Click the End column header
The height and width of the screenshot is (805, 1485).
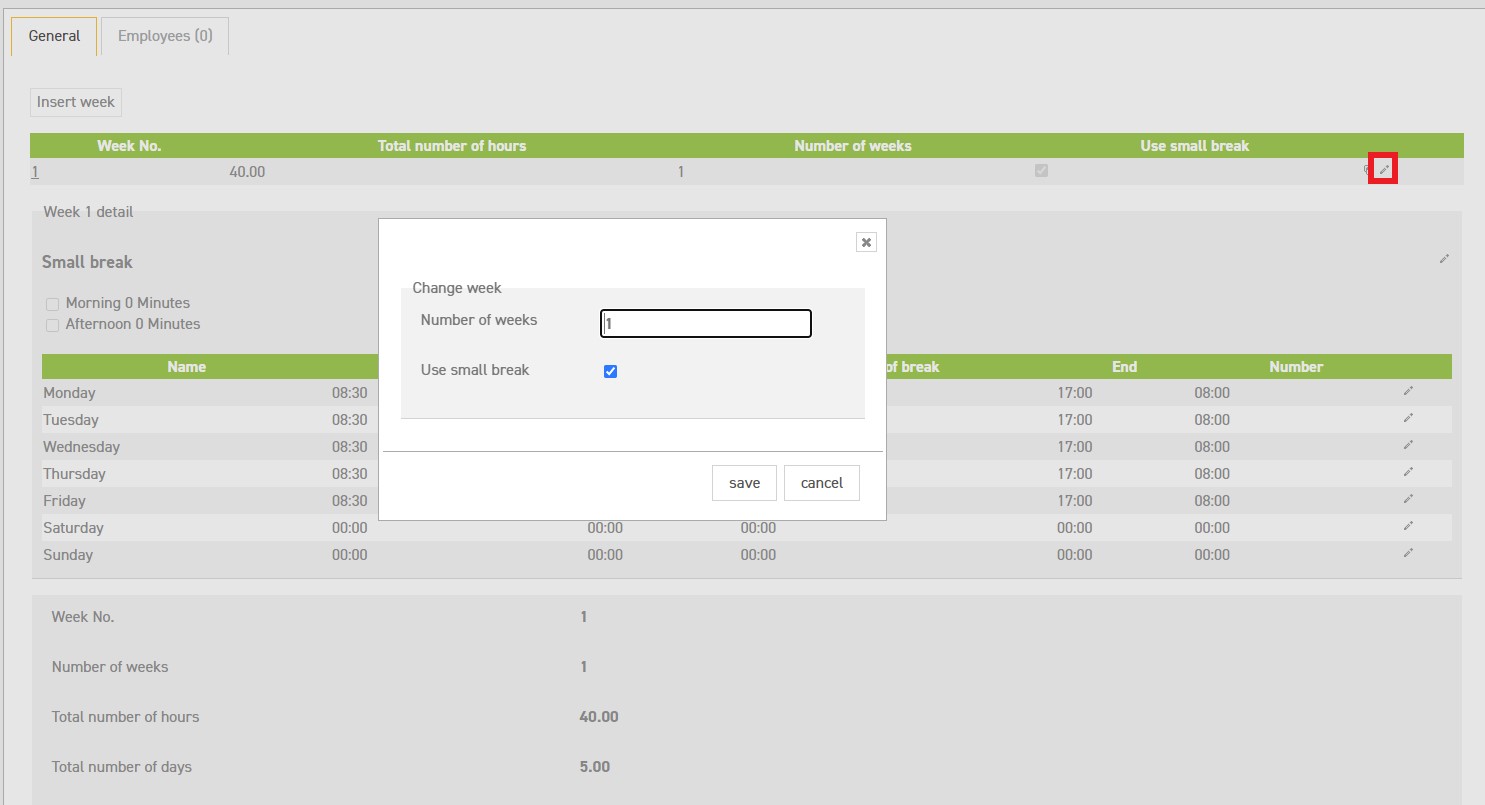[x=1125, y=367]
